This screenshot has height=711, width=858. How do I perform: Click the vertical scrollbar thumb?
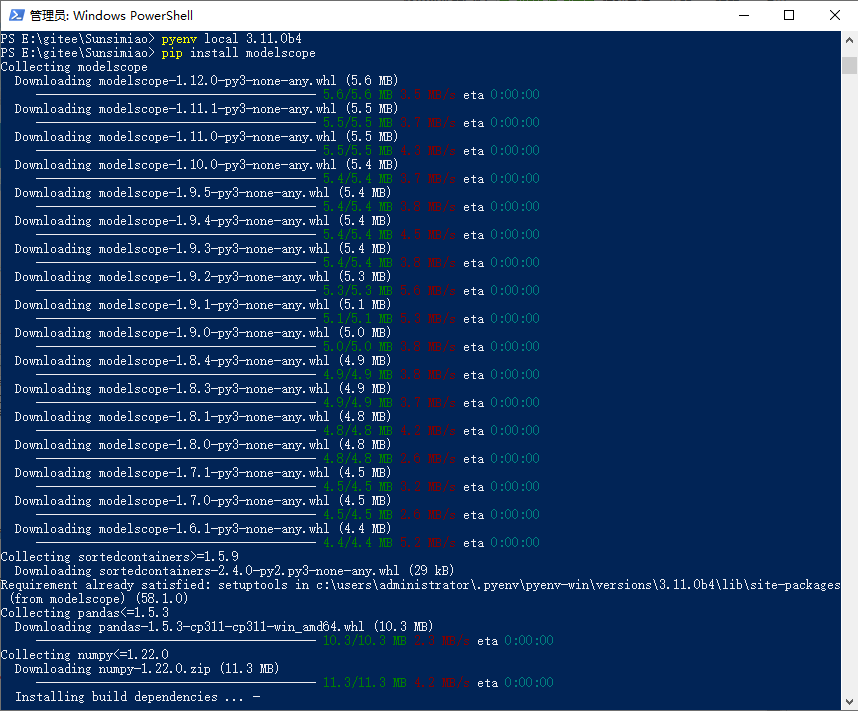(849, 65)
